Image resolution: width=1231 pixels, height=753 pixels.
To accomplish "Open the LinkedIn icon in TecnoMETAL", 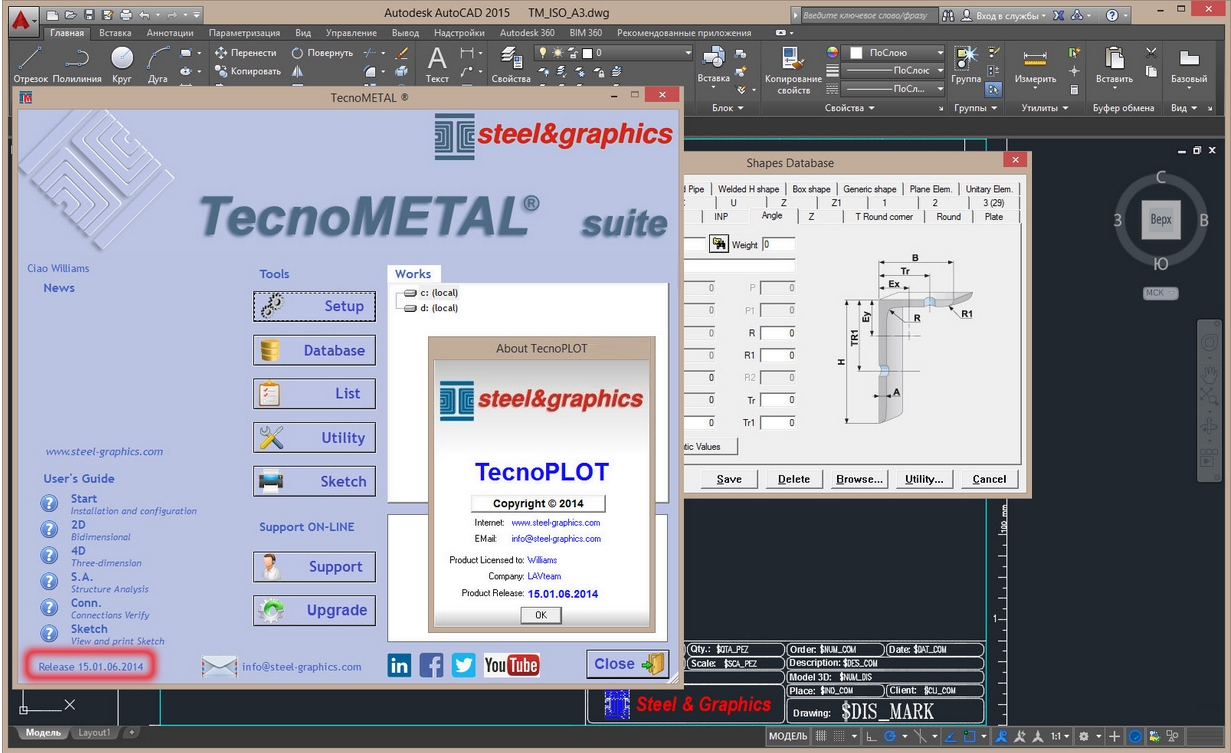I will [x=399, y=665].
